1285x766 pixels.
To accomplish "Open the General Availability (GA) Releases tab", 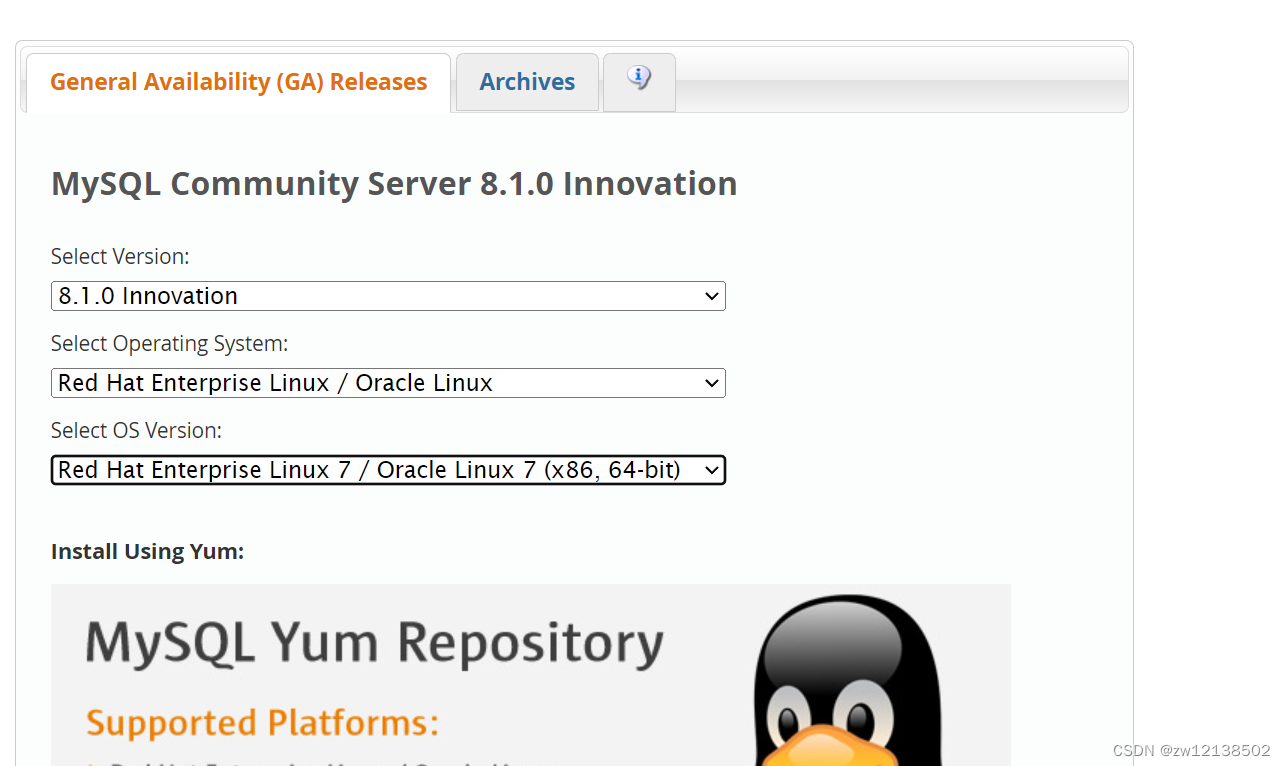I will (238, 82).
